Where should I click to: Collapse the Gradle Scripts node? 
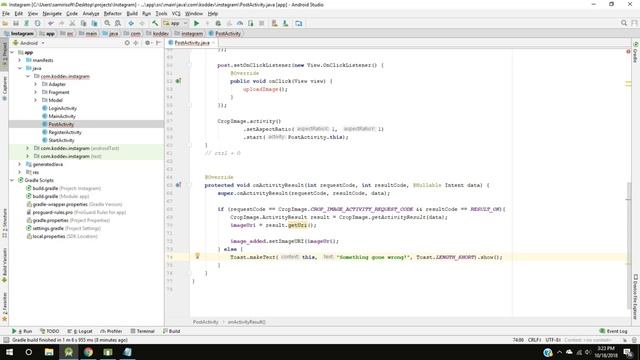click(12, 180)
